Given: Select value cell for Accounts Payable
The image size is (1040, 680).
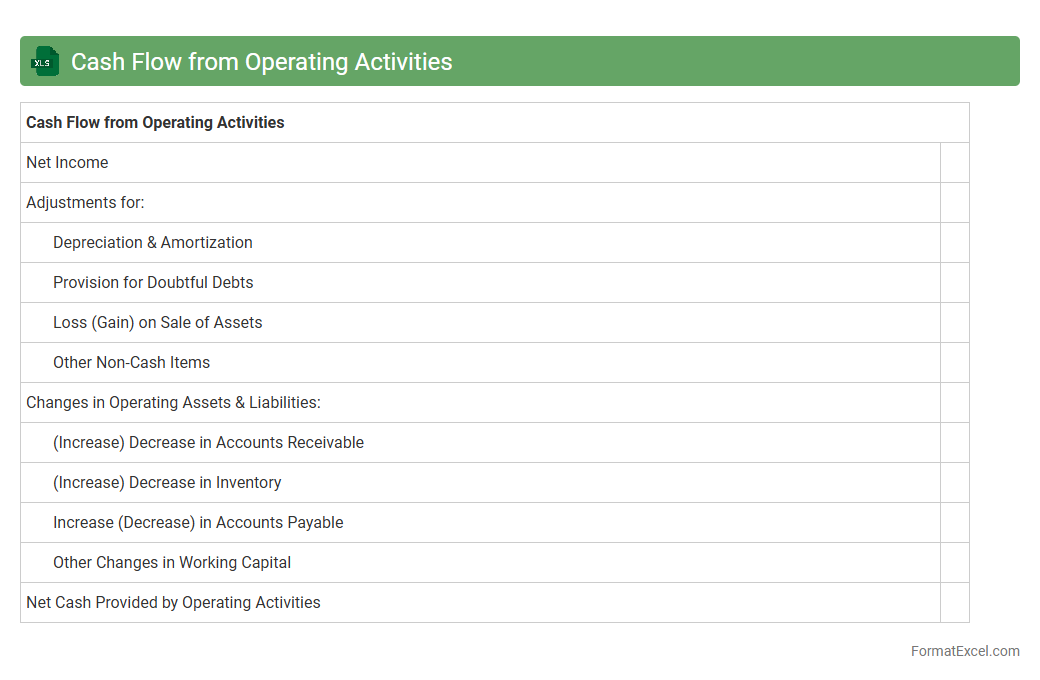Looking at the screenshot, I should [954, 523].
